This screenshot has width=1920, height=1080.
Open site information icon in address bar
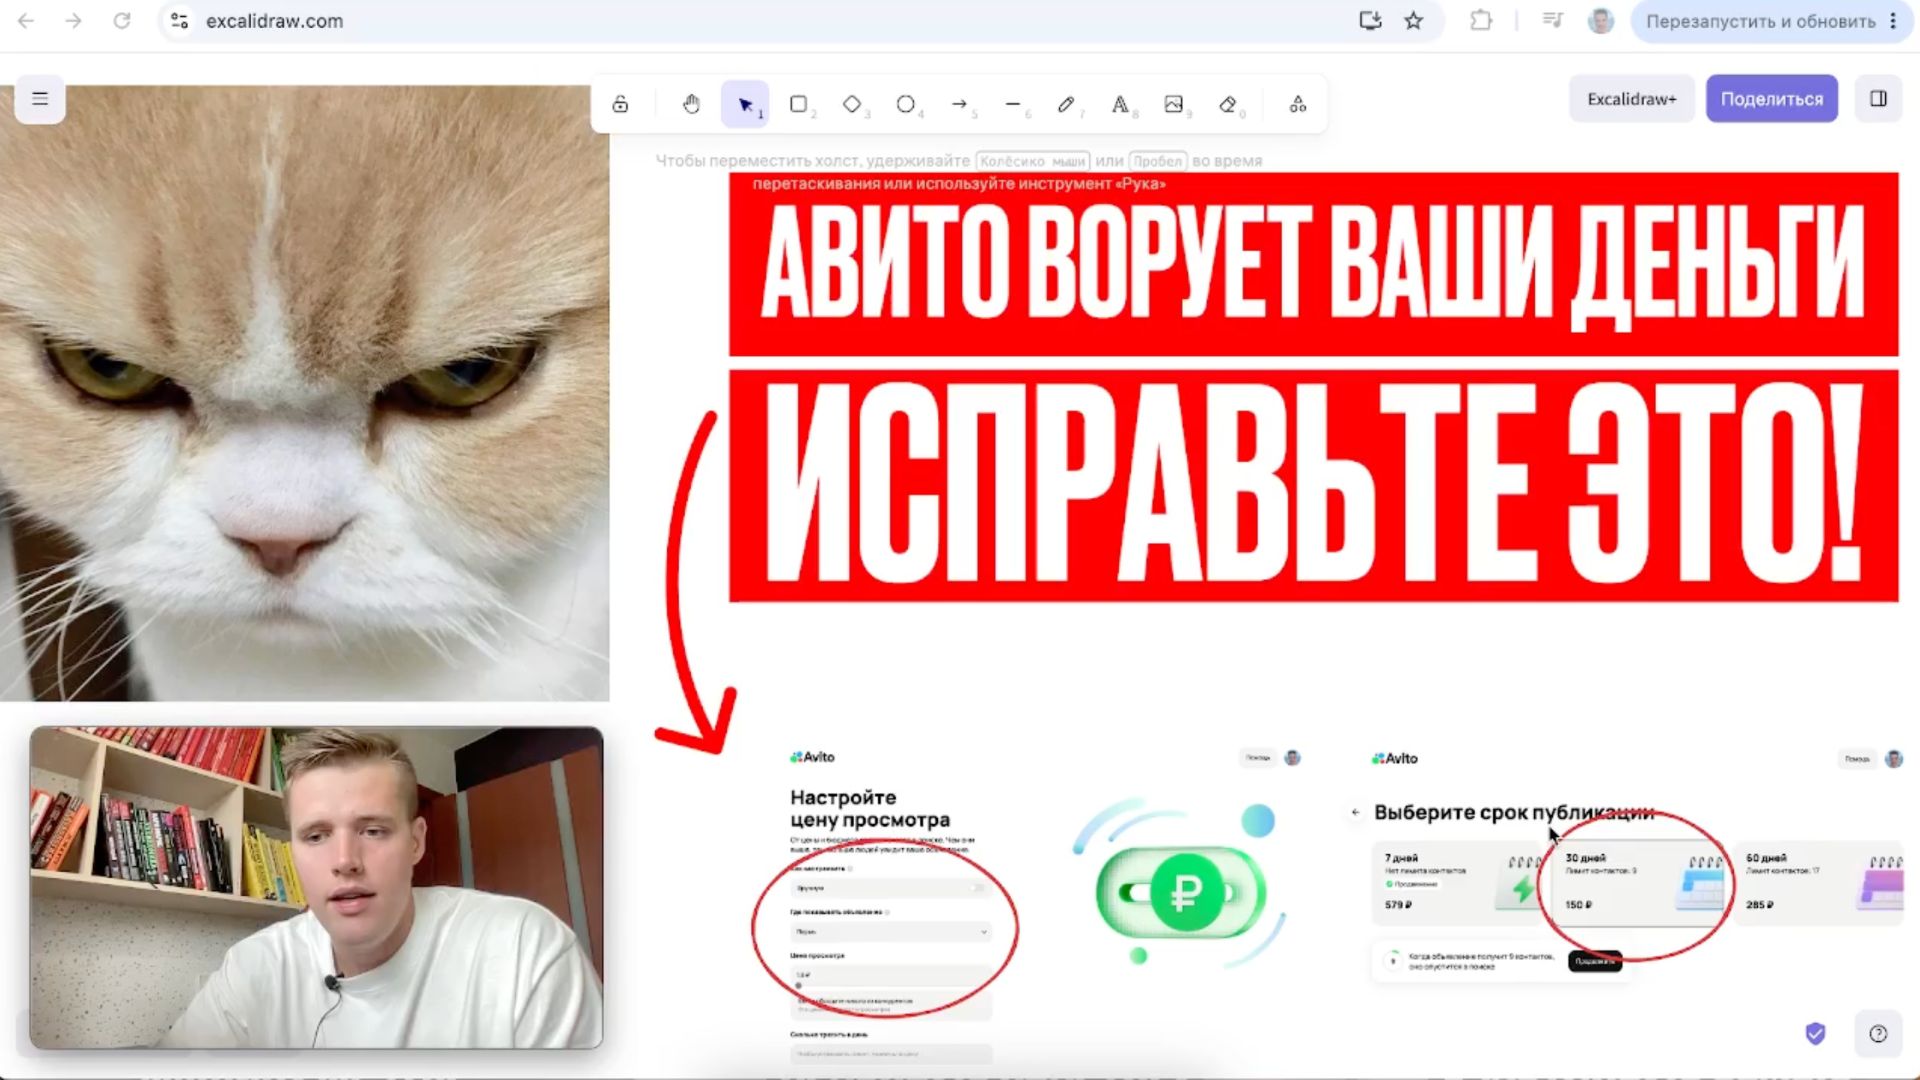(x=180, y=21)
